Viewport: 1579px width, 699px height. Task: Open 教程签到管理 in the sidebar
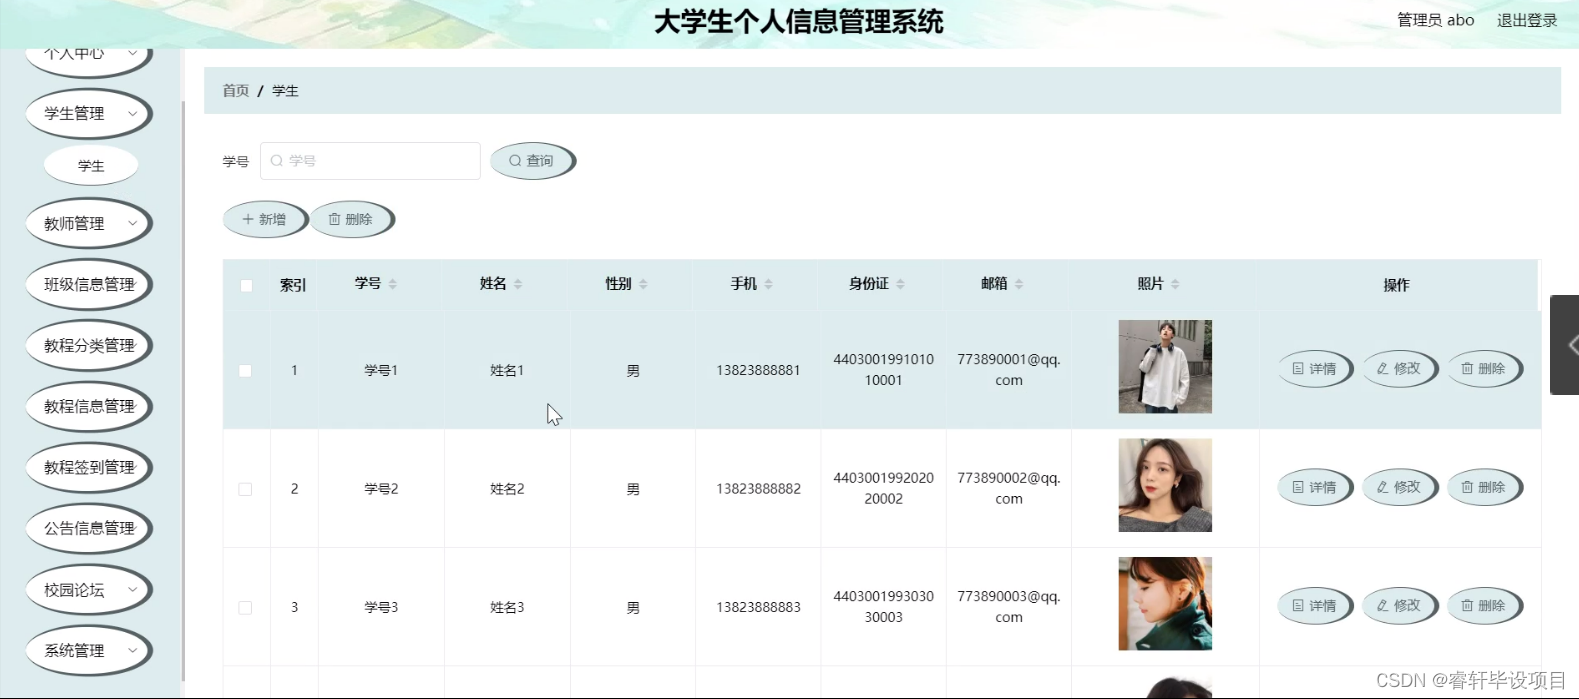[89, 468]
